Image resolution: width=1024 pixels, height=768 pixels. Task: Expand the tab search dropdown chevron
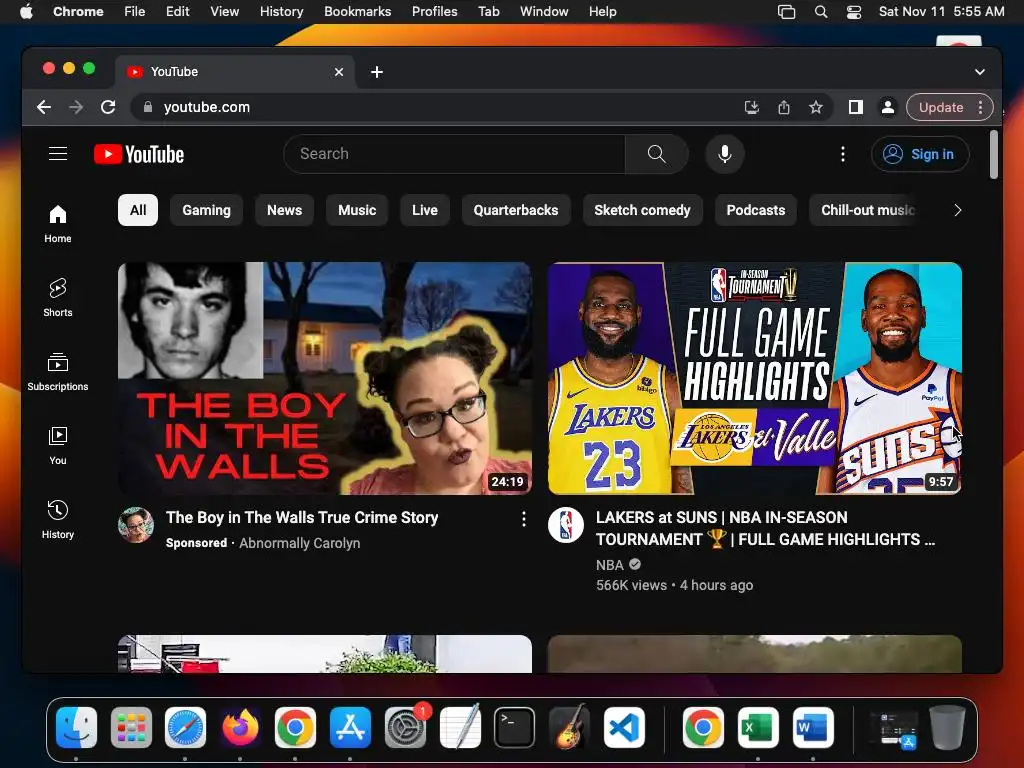(x=980, y=72)
